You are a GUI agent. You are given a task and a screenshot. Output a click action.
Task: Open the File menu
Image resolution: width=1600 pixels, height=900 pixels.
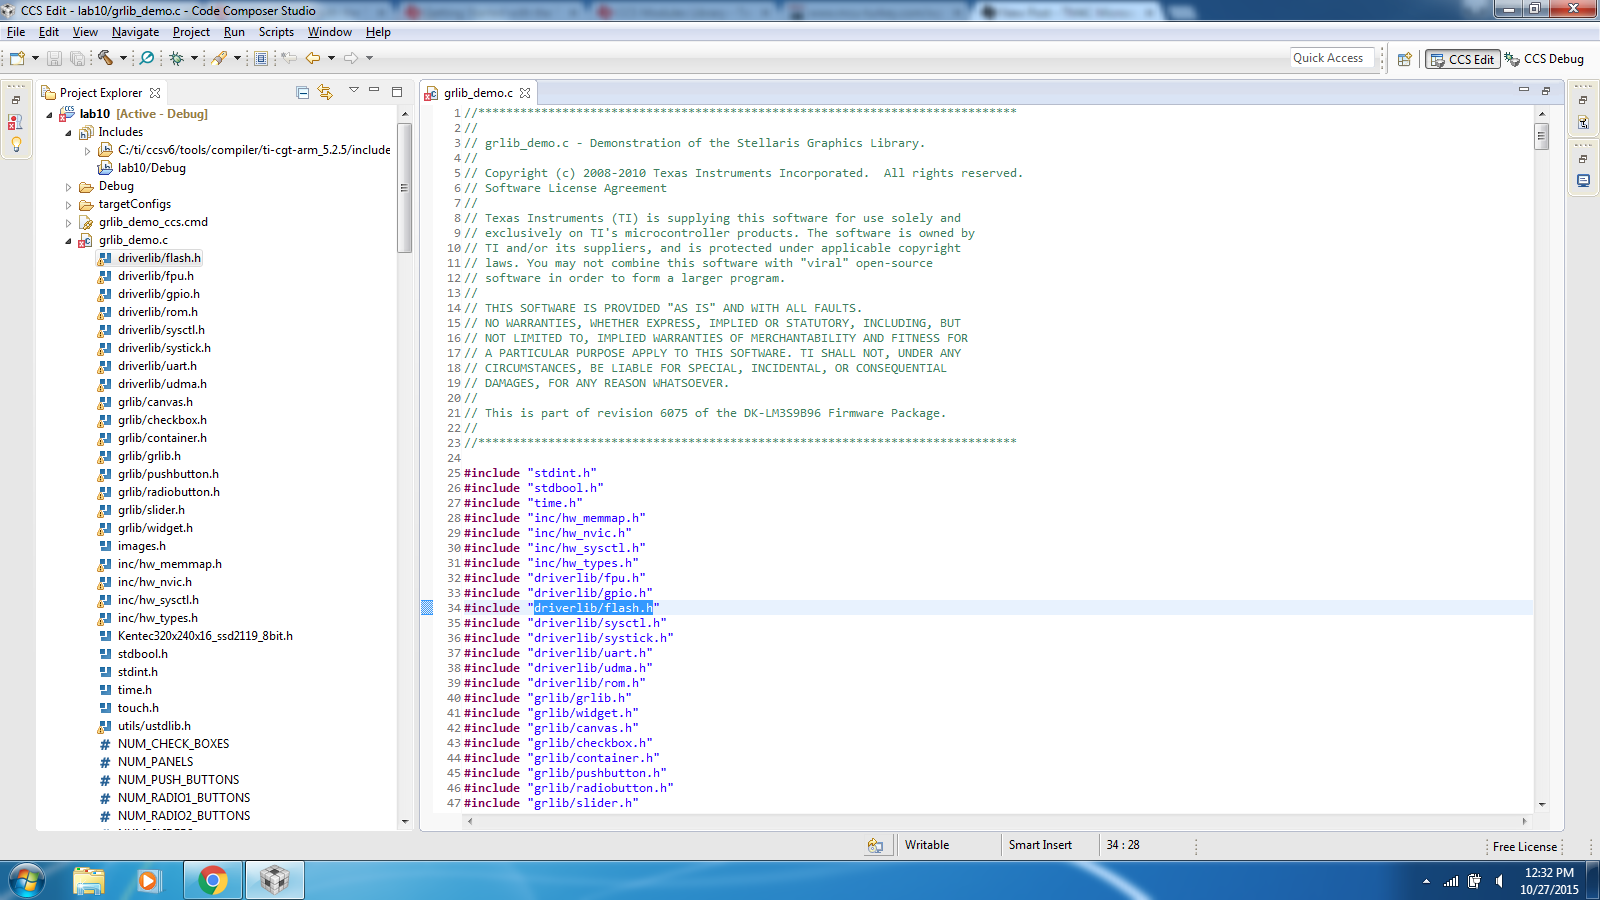(16, 32)
